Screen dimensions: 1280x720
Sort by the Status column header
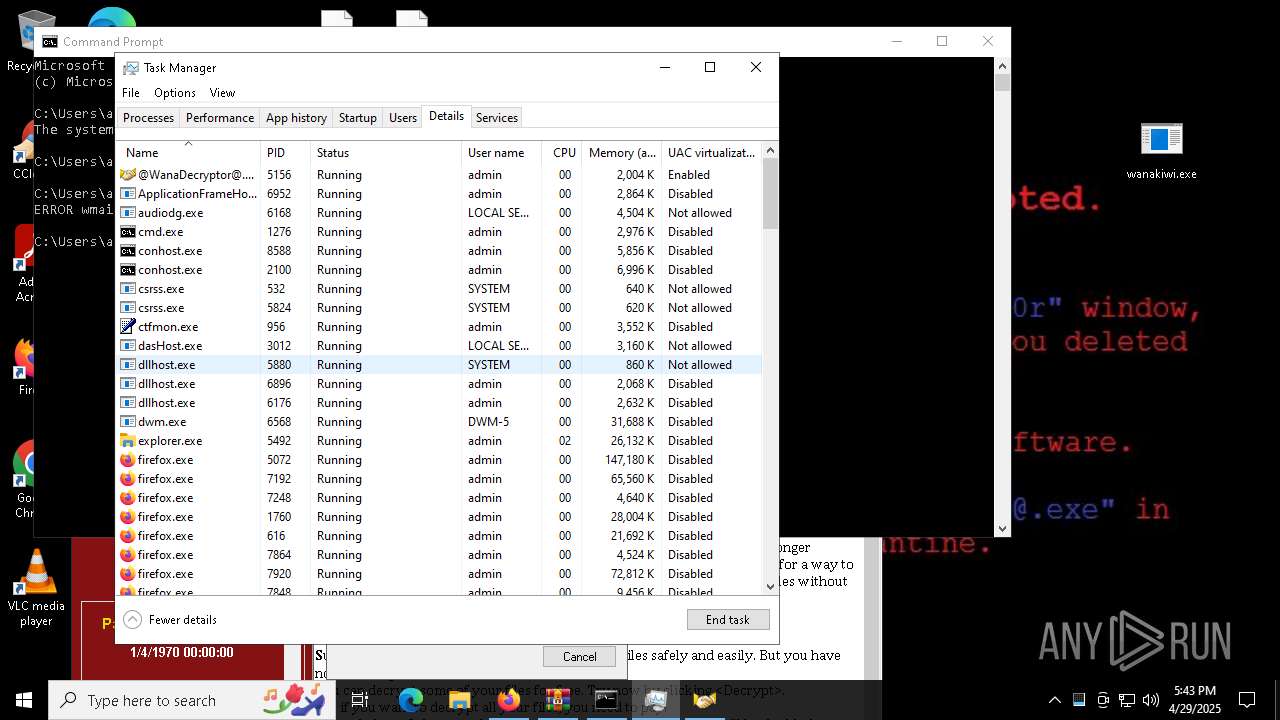386,153
